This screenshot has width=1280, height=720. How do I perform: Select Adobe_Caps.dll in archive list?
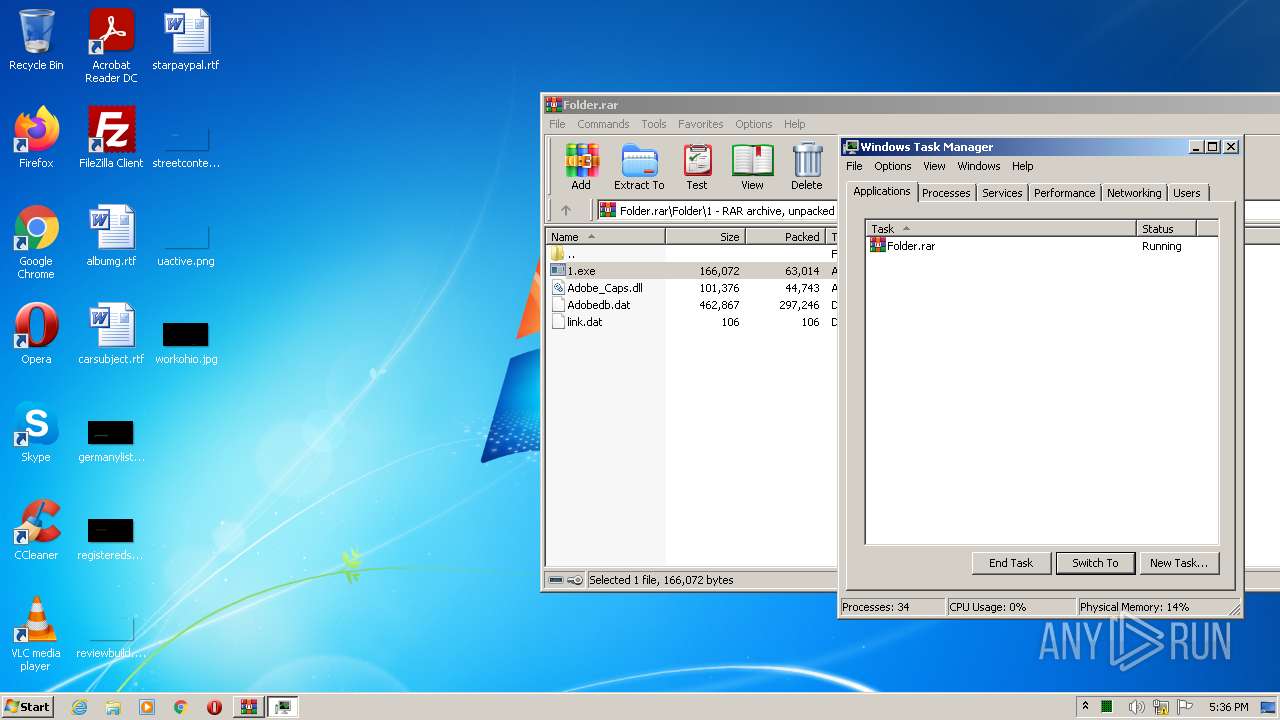691,288
